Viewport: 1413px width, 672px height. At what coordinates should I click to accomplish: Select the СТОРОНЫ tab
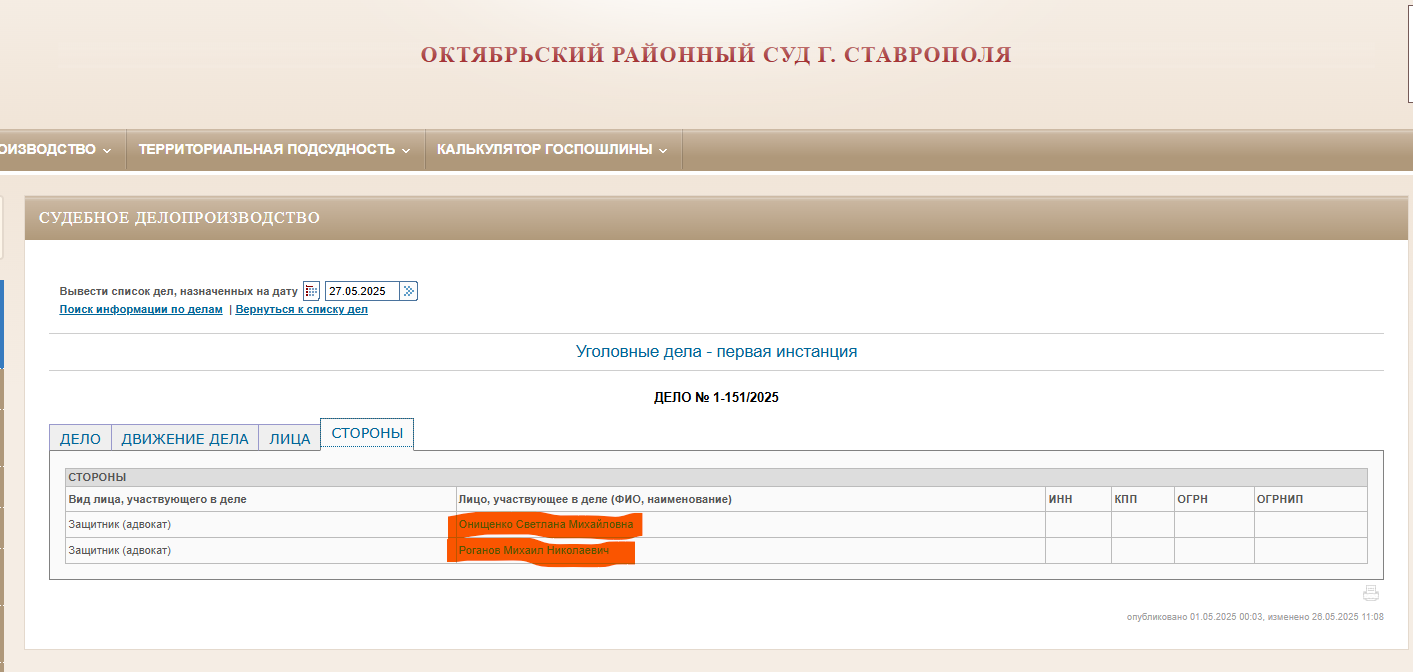pos(367,434)
